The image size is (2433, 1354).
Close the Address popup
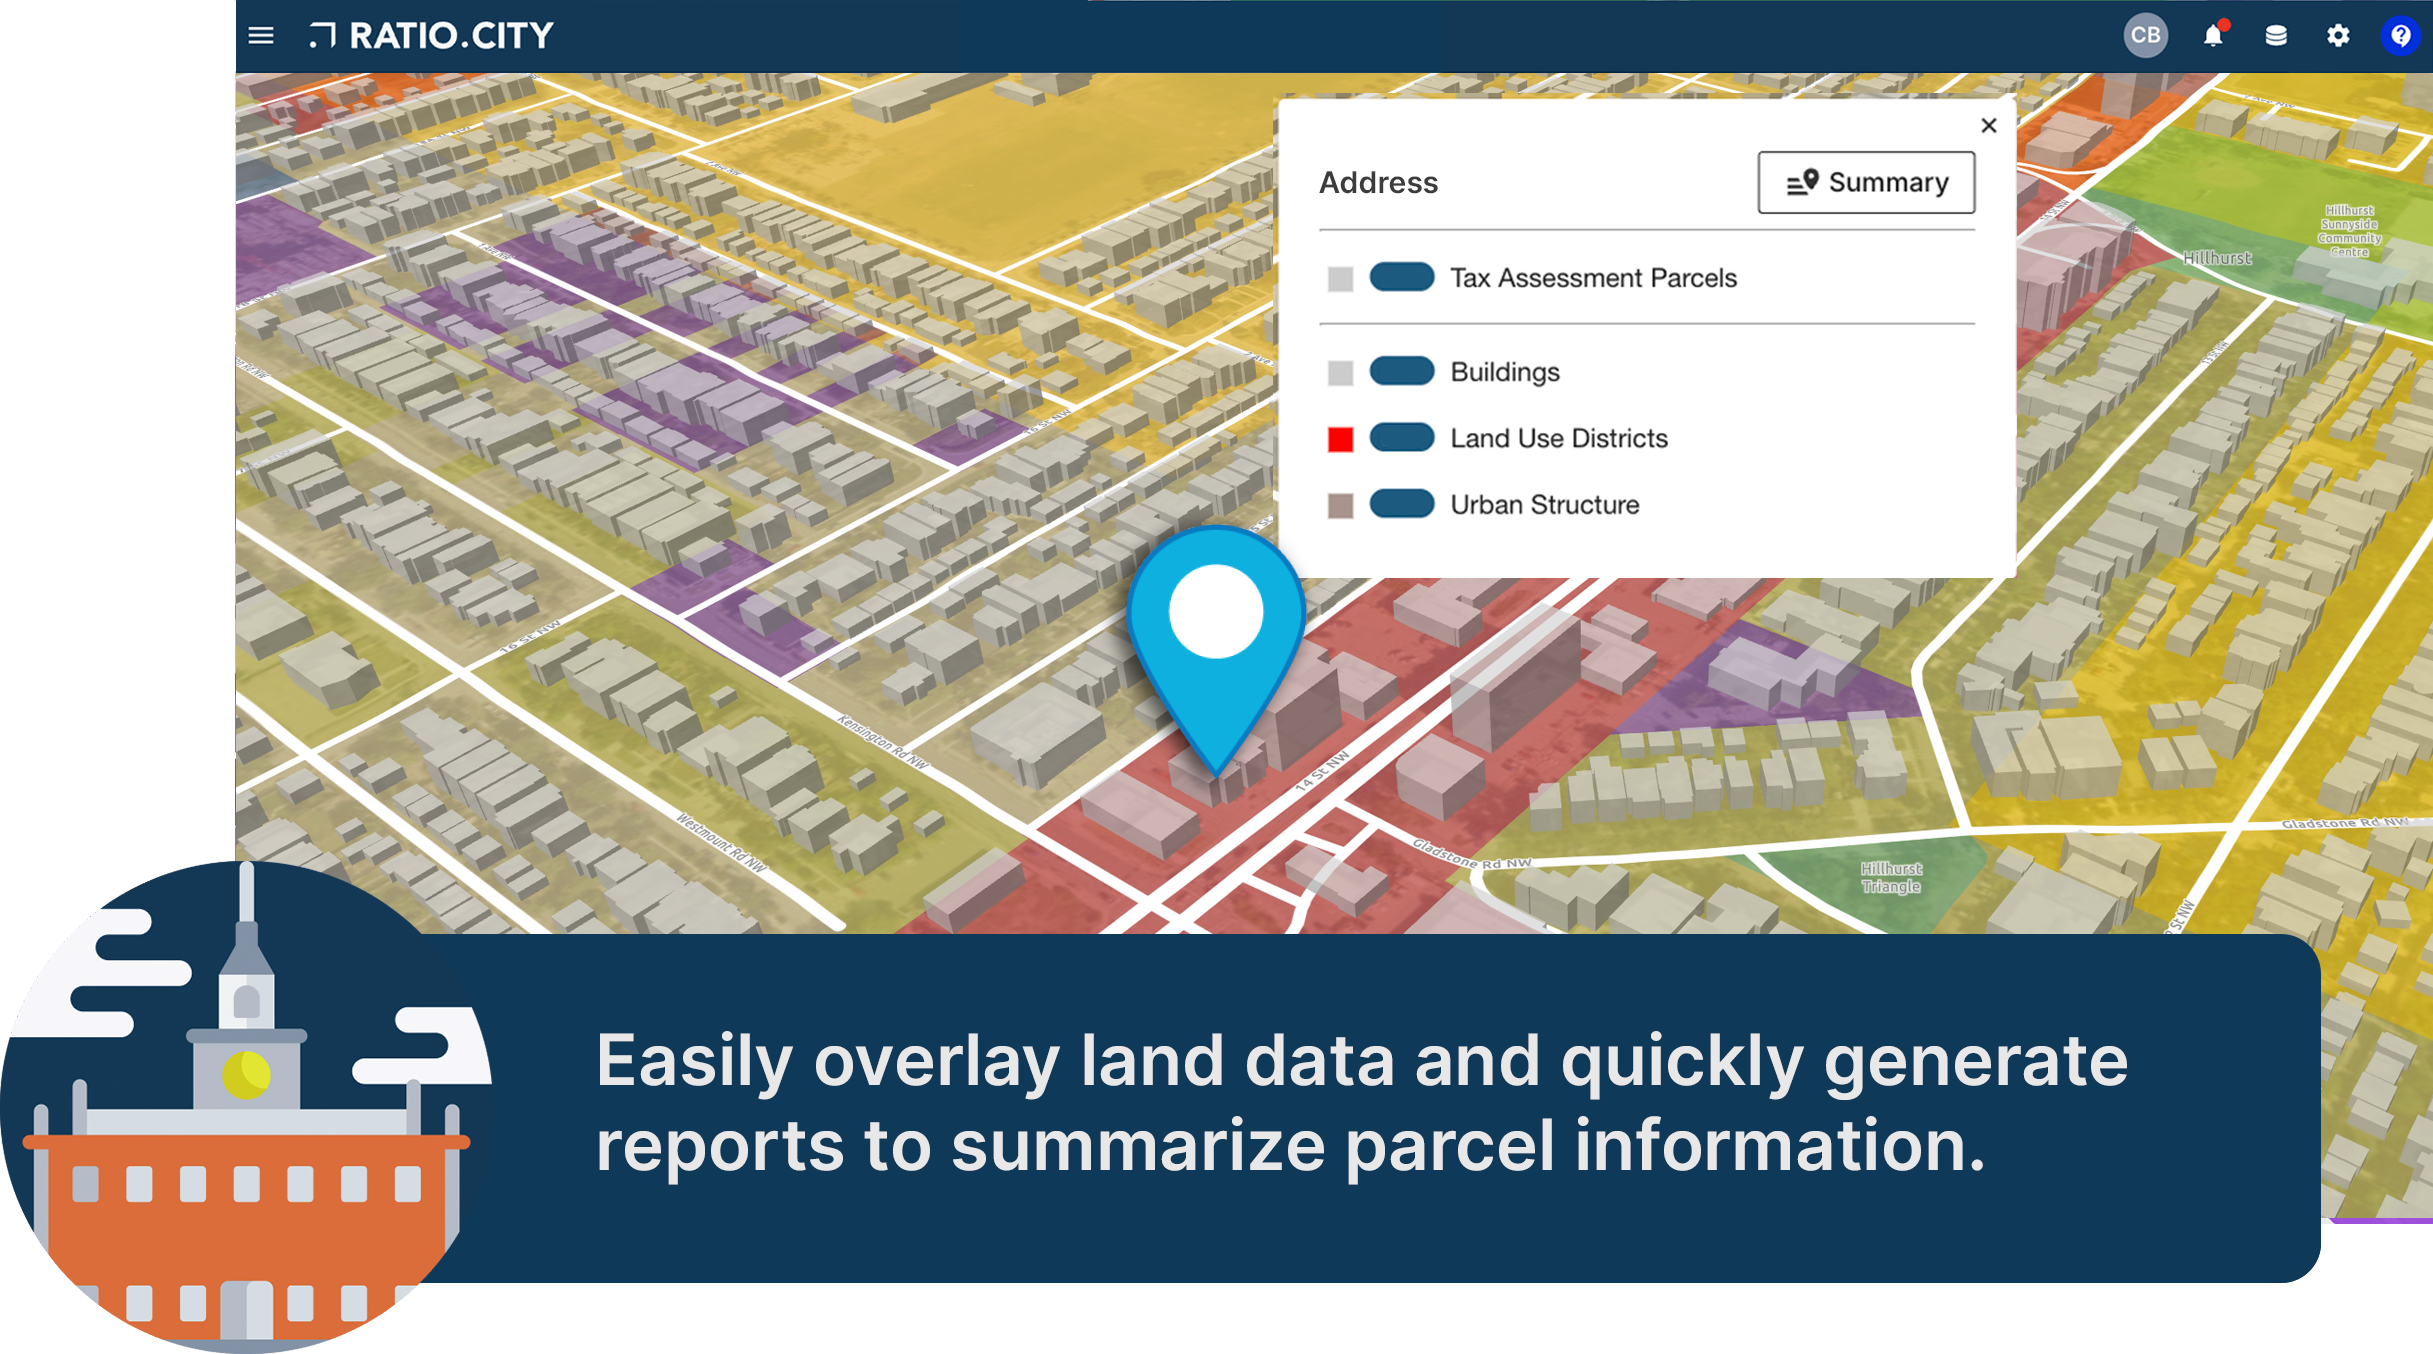pos(1988,125)
